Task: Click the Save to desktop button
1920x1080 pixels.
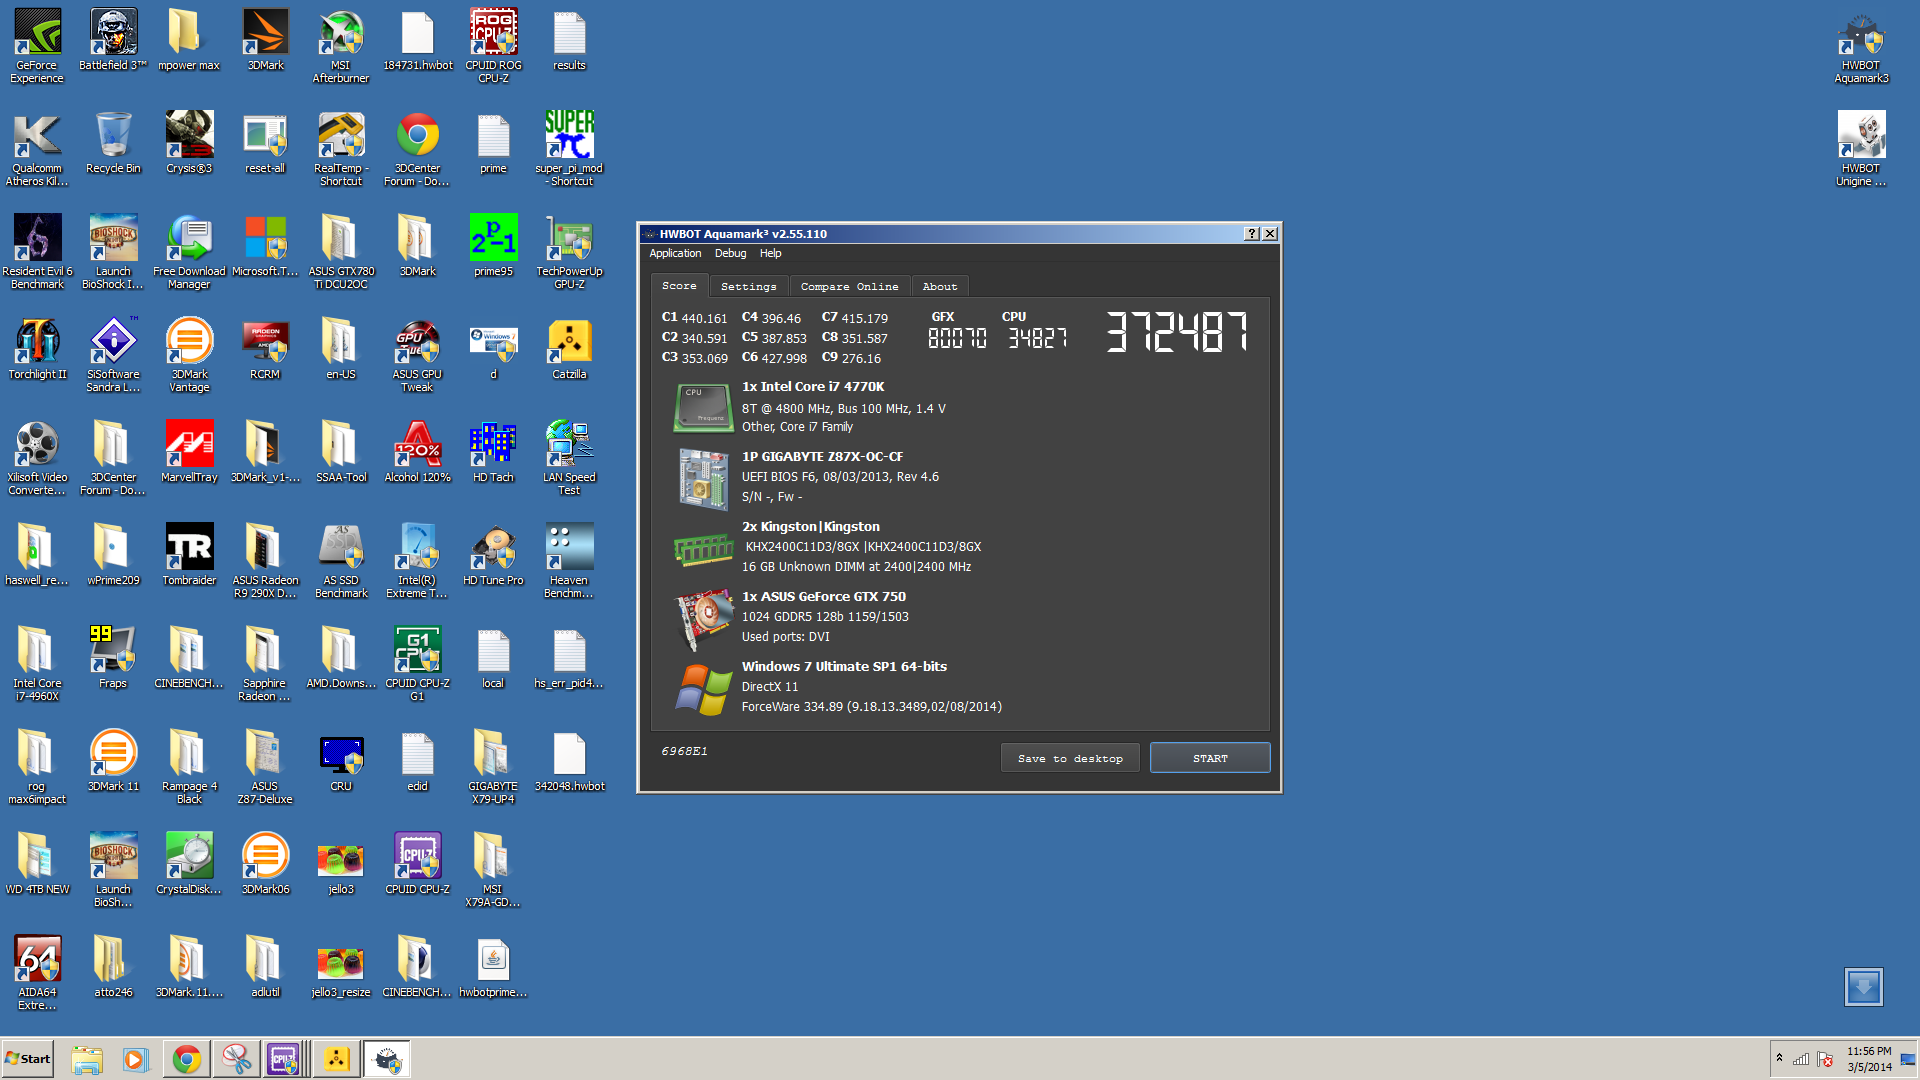Action: pyautogui.click(x=1070, y=758)
